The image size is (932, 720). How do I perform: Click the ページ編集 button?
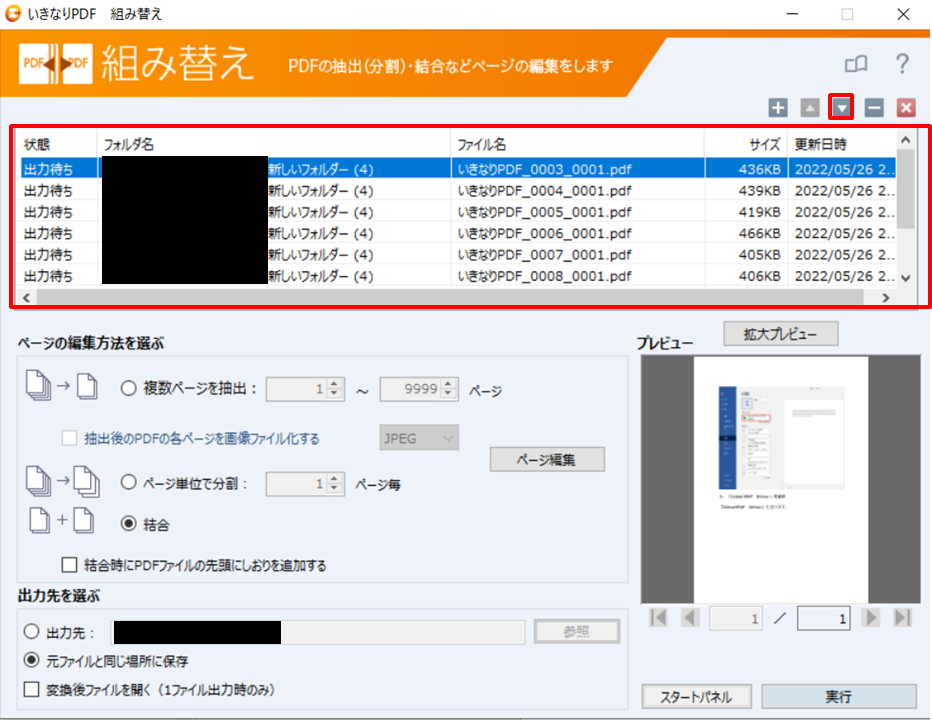point(547,459)
